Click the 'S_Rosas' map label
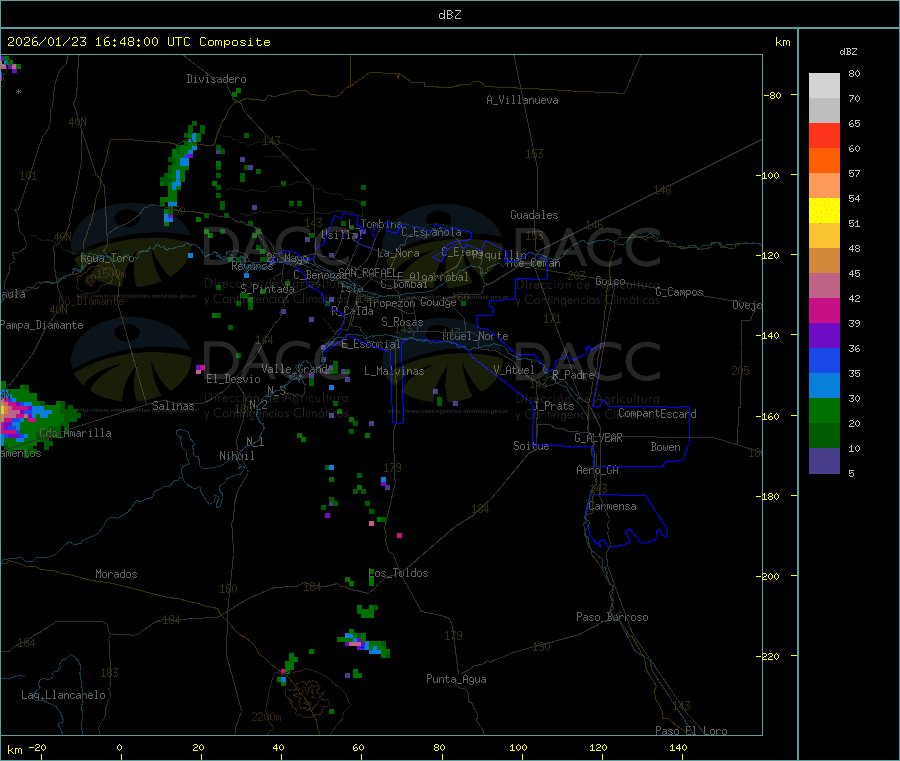This screenshot has width=900, height=761. tap(402, 322)
